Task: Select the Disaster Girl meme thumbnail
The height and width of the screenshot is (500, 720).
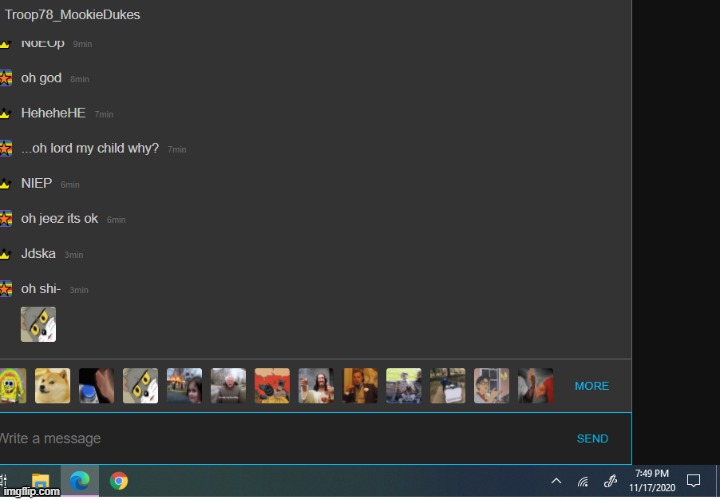Action: [x=184, y=386]
